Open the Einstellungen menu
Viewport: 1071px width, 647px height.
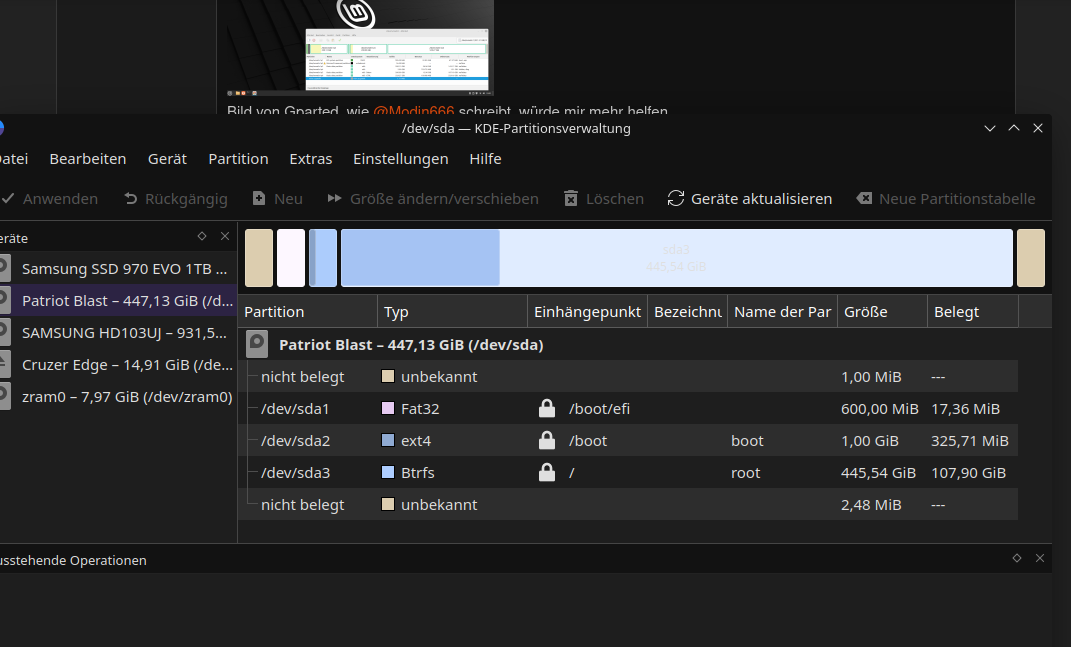400,159
